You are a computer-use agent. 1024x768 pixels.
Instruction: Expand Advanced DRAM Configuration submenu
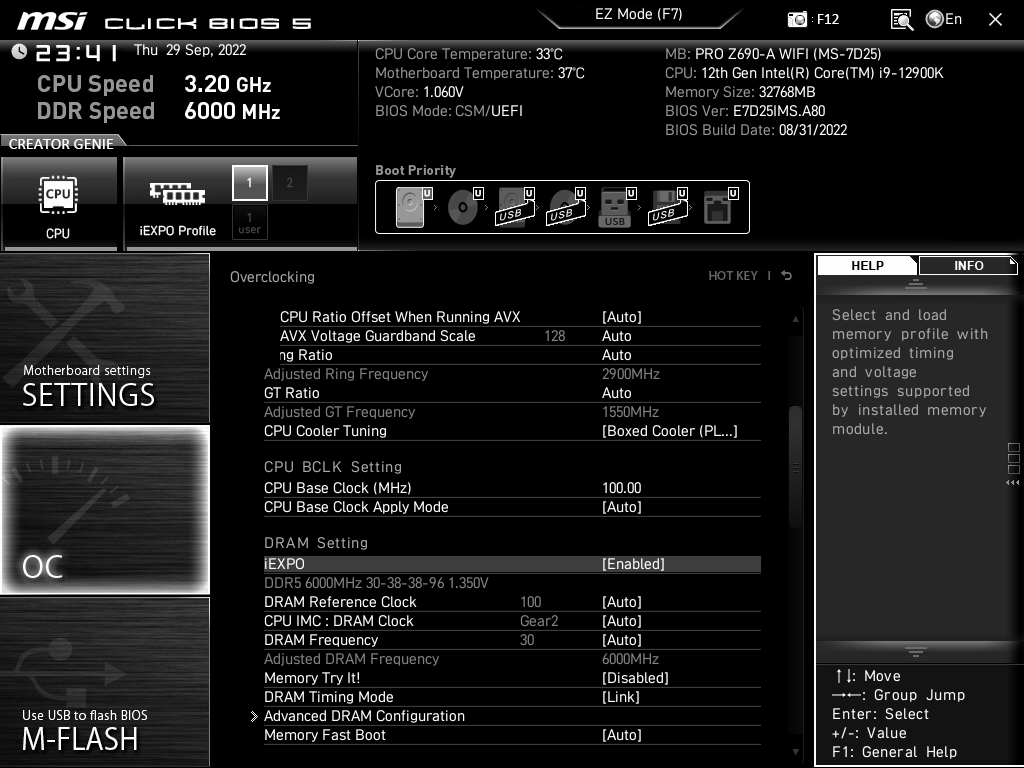364,716
